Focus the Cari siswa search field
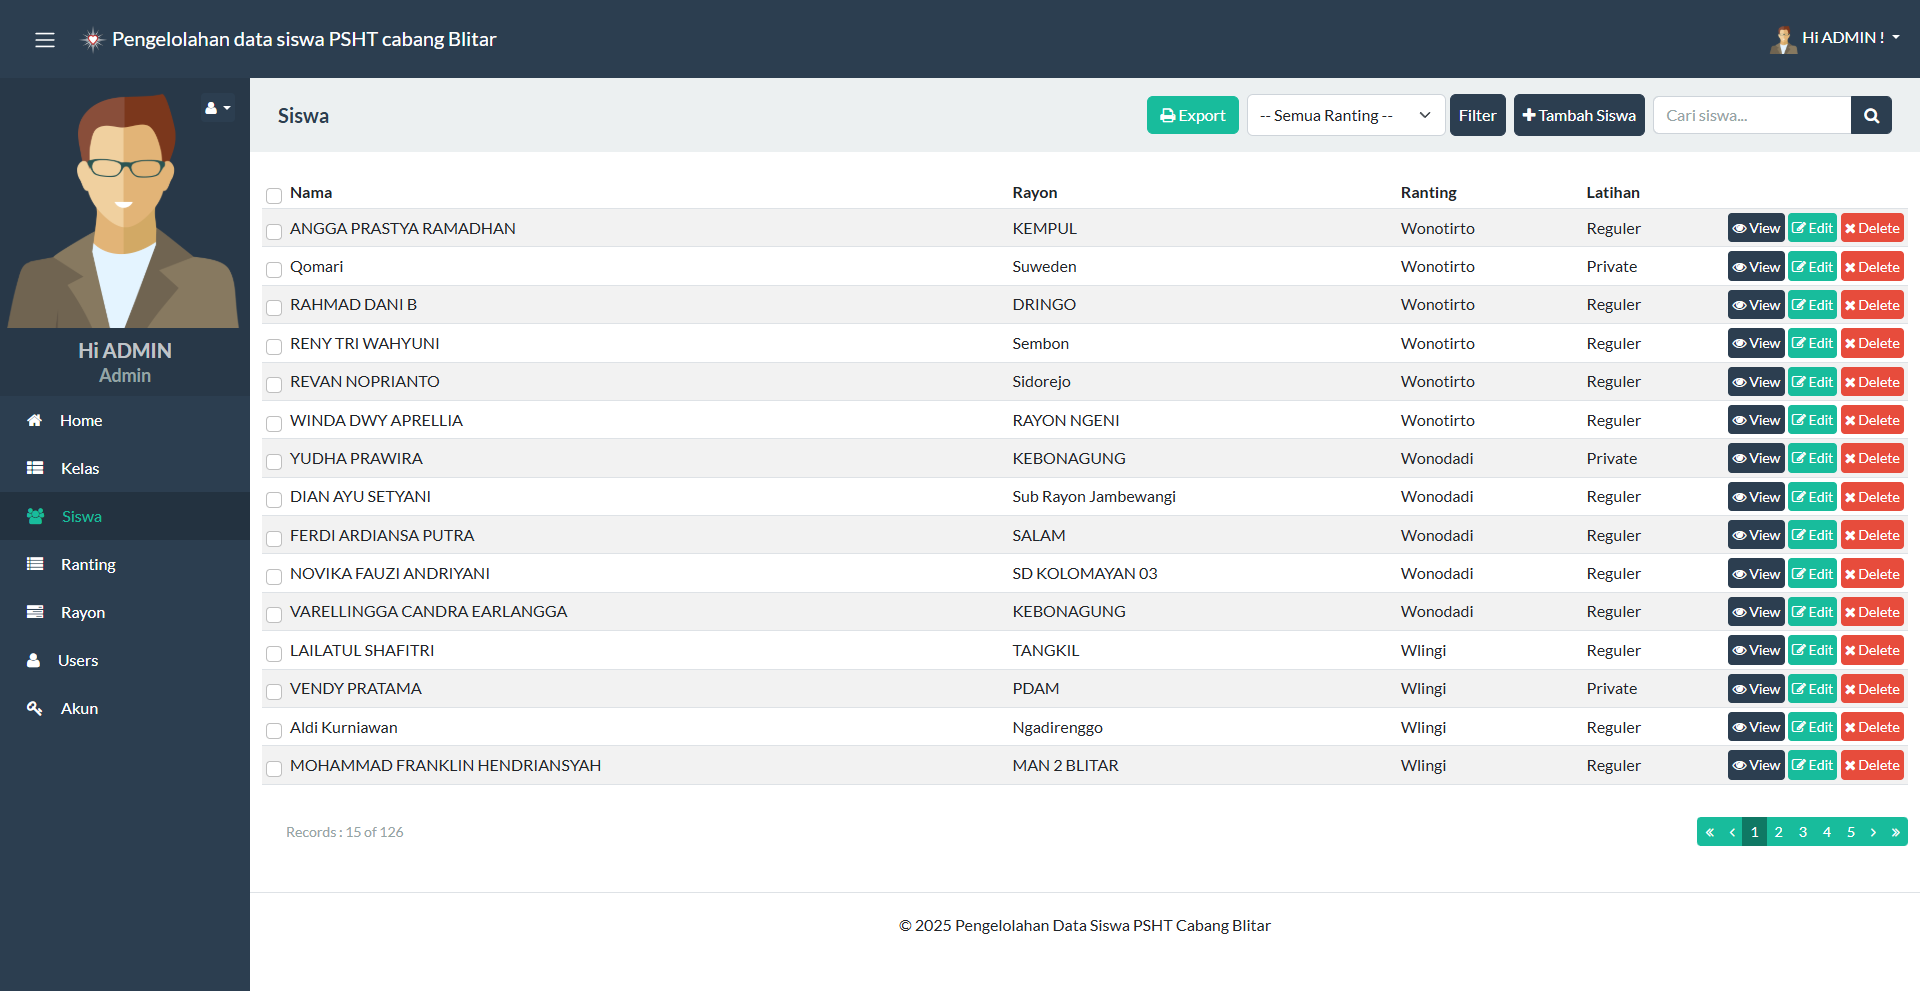The width and height of the screenshot is (1920, 991). (1751, 116)
